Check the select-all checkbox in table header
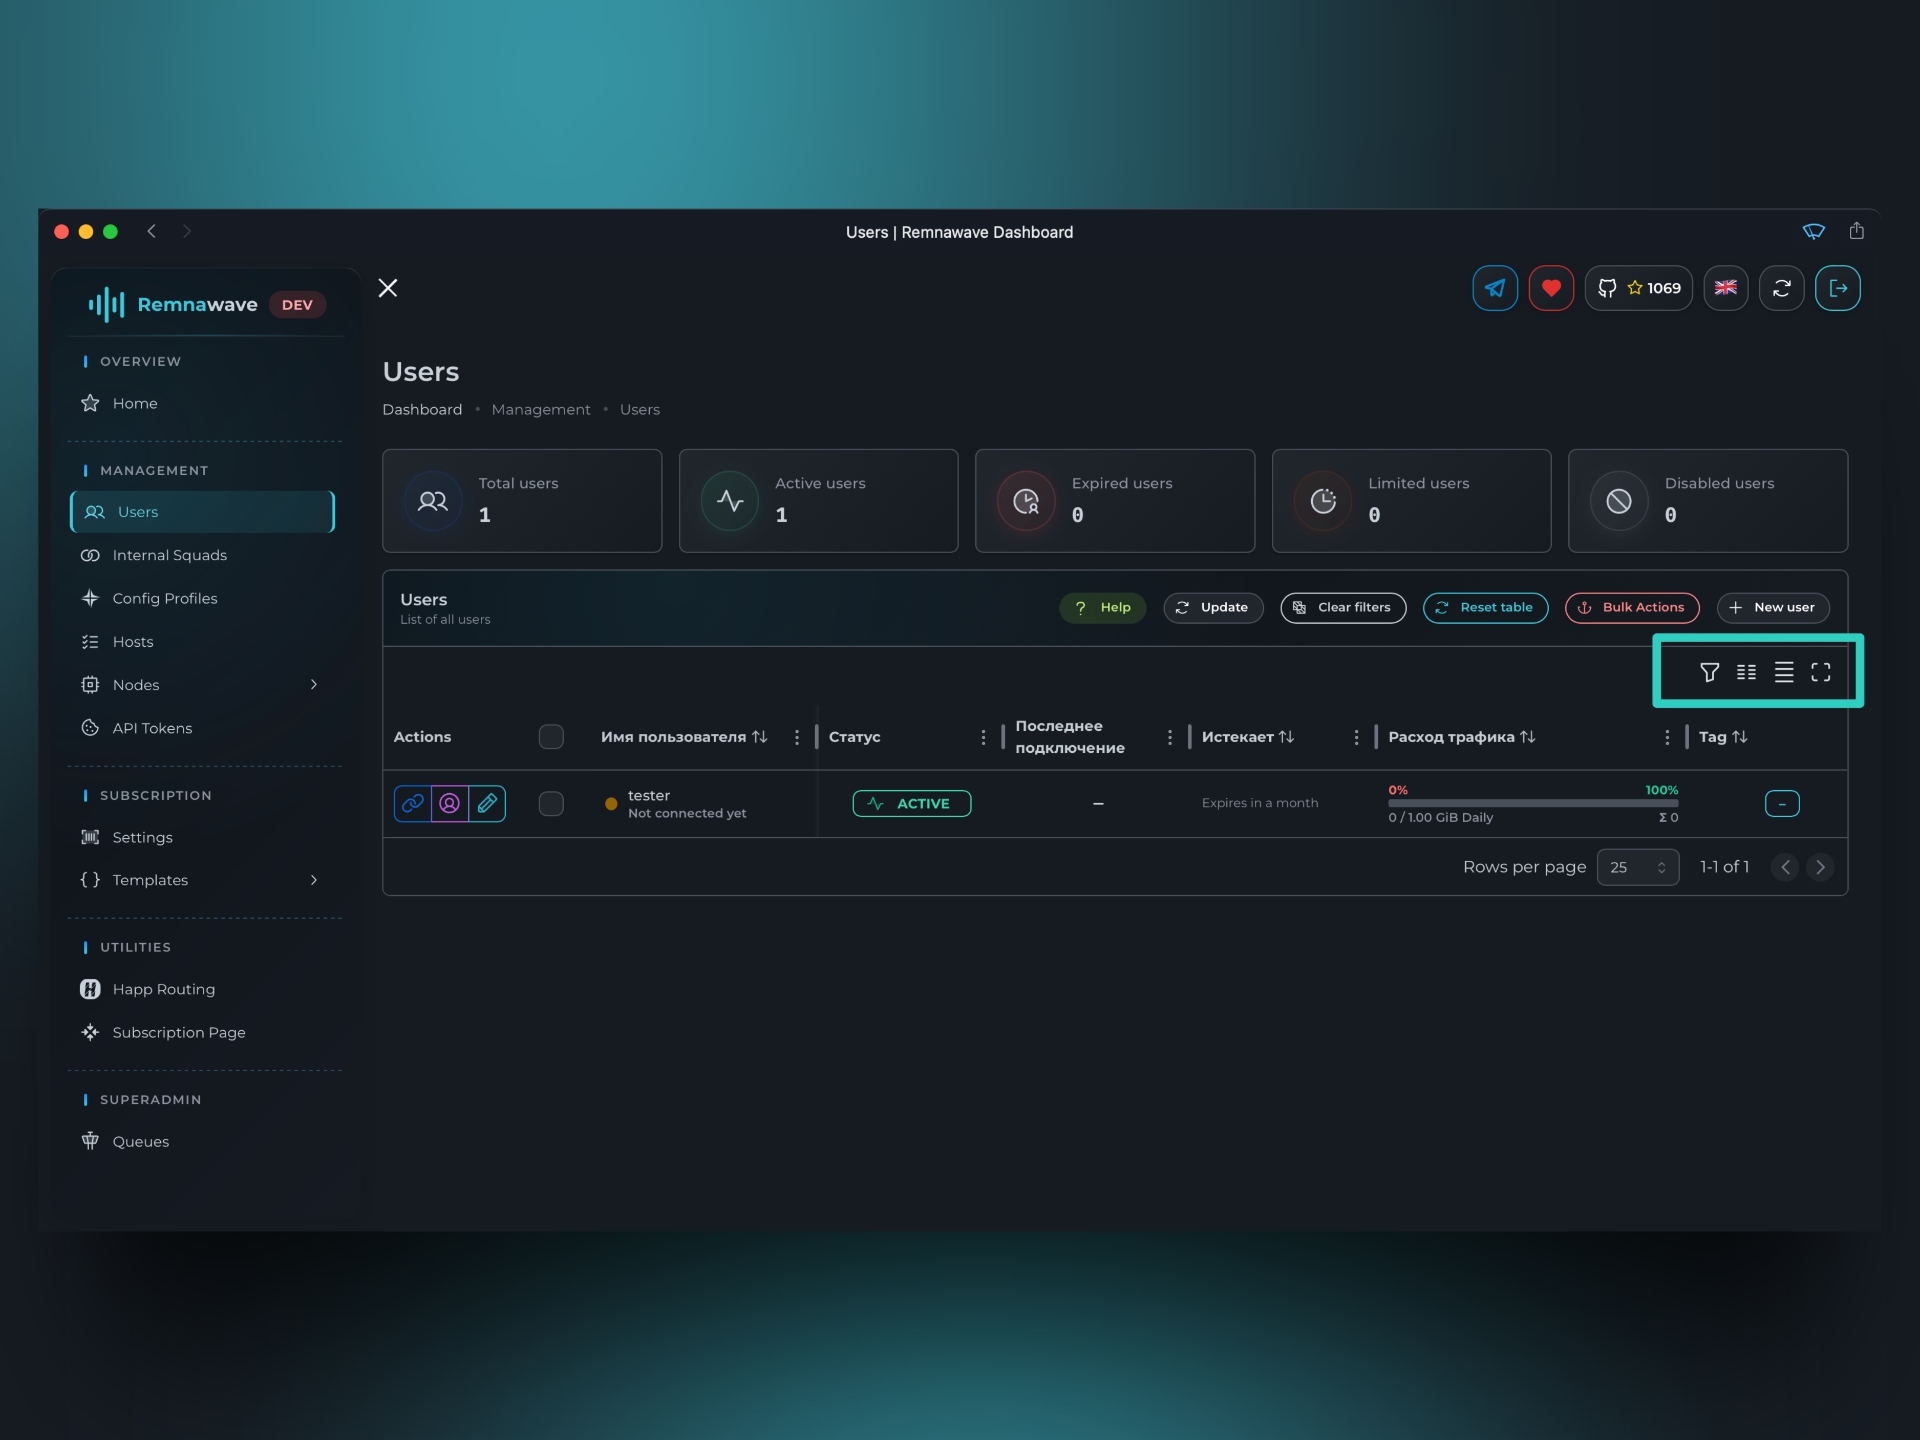The width and height of the screenshot is (1920, 1440). (551, 737)
